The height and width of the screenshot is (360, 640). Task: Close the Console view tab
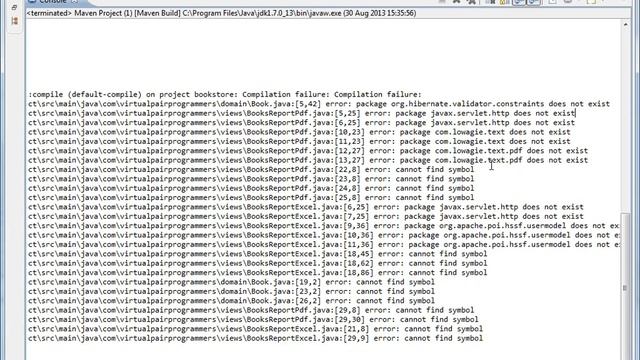pos(75,2)
